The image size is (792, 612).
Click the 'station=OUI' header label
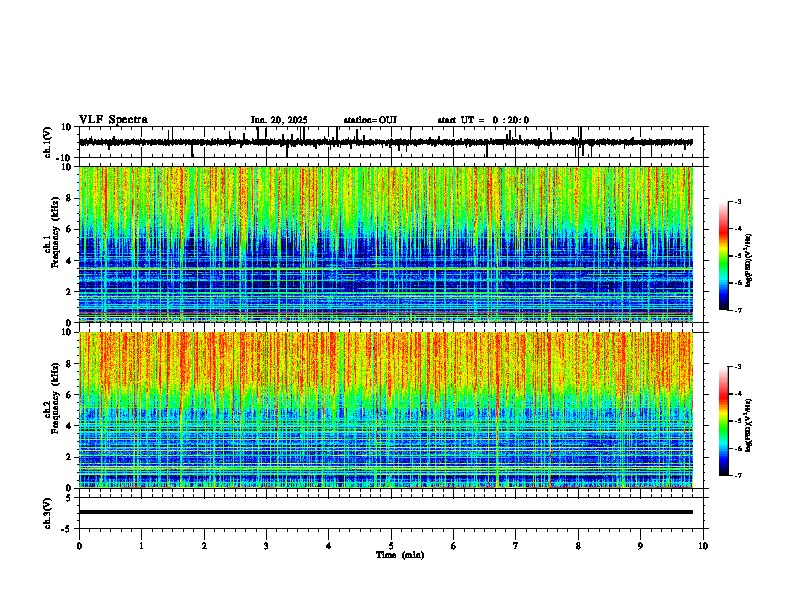370,120
